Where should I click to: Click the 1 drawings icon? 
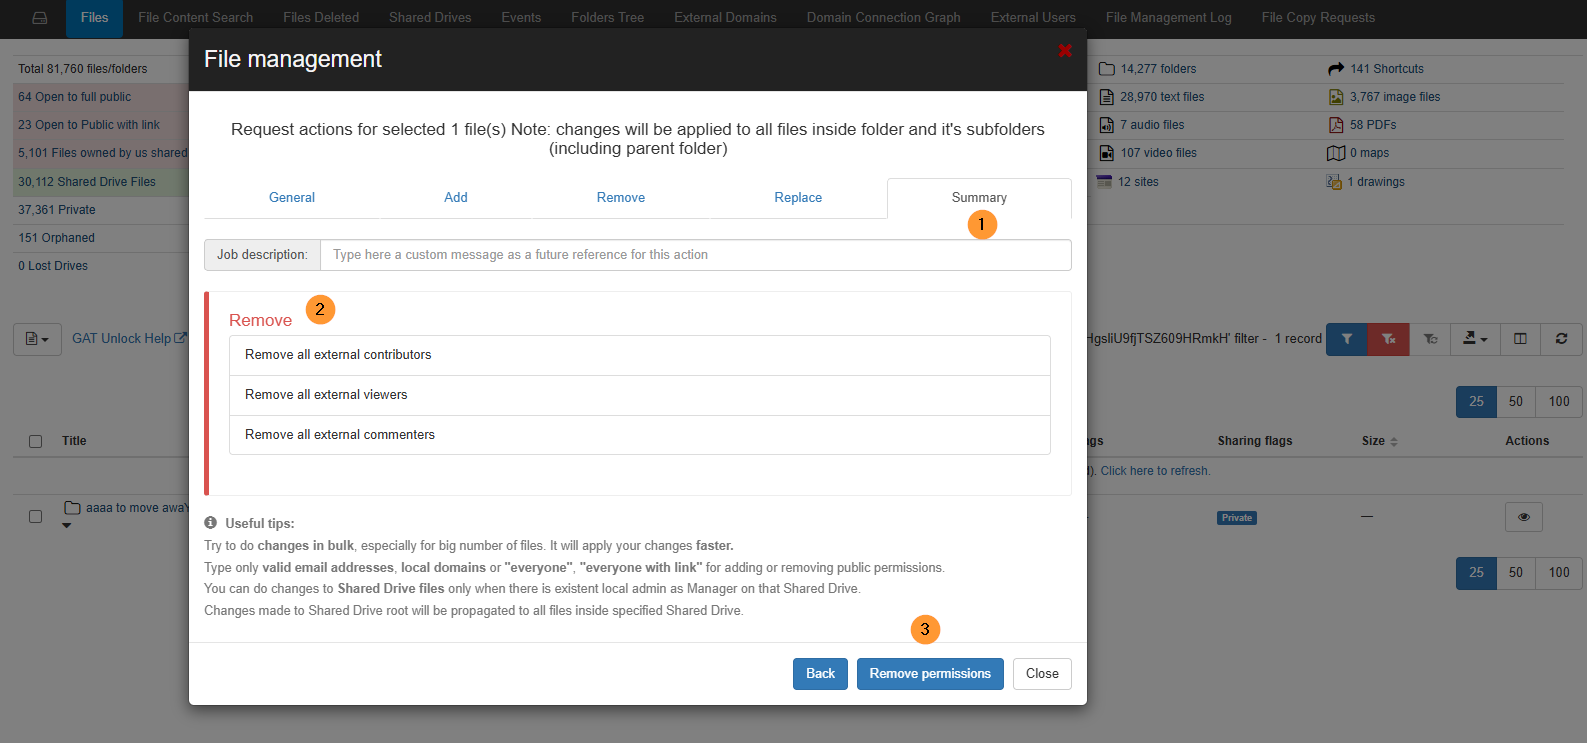click(1334, 182)
